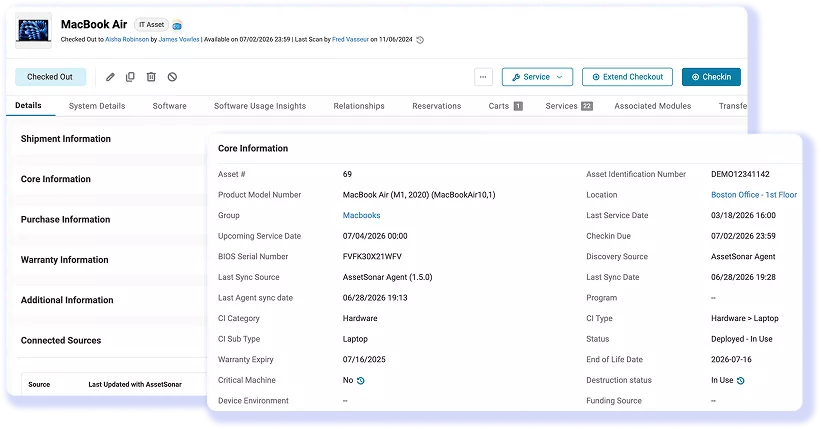Open the Boston Office - 1st Floor link
The height and width of the screenshot is (429, 821).
754,195
